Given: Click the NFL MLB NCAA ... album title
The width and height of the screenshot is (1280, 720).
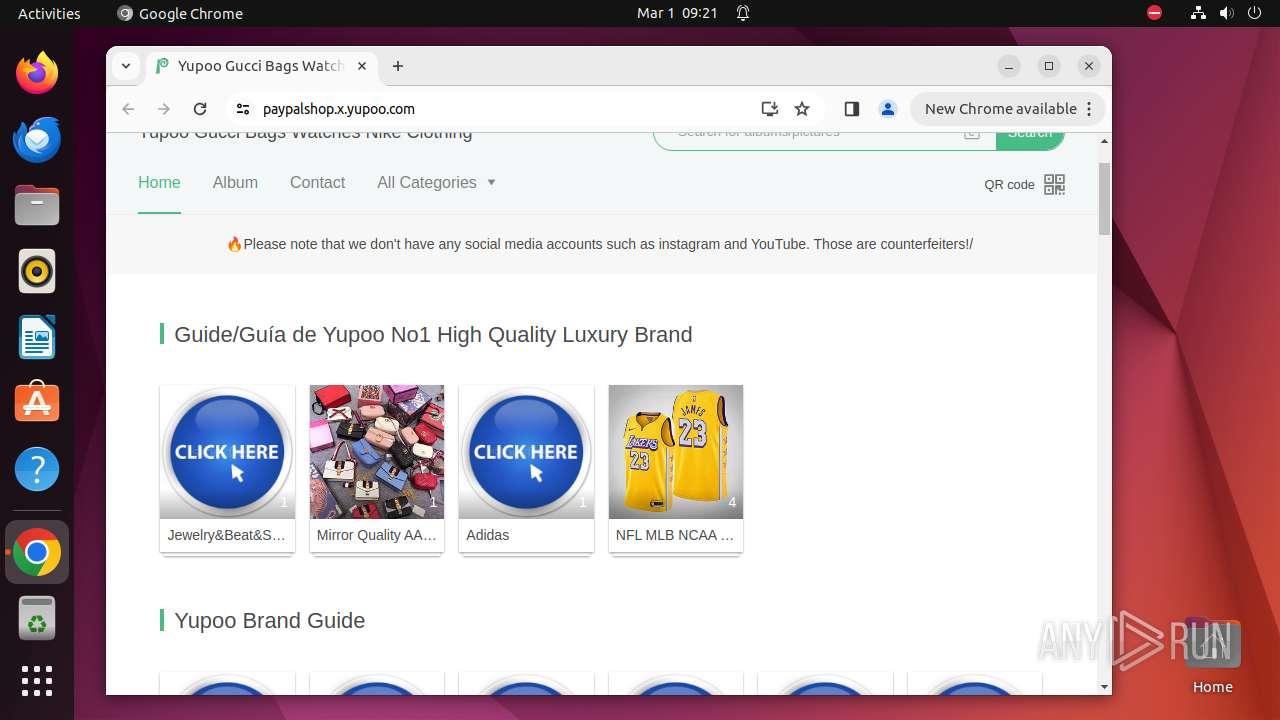Looking at the screenshot, I should click(675, 535).
